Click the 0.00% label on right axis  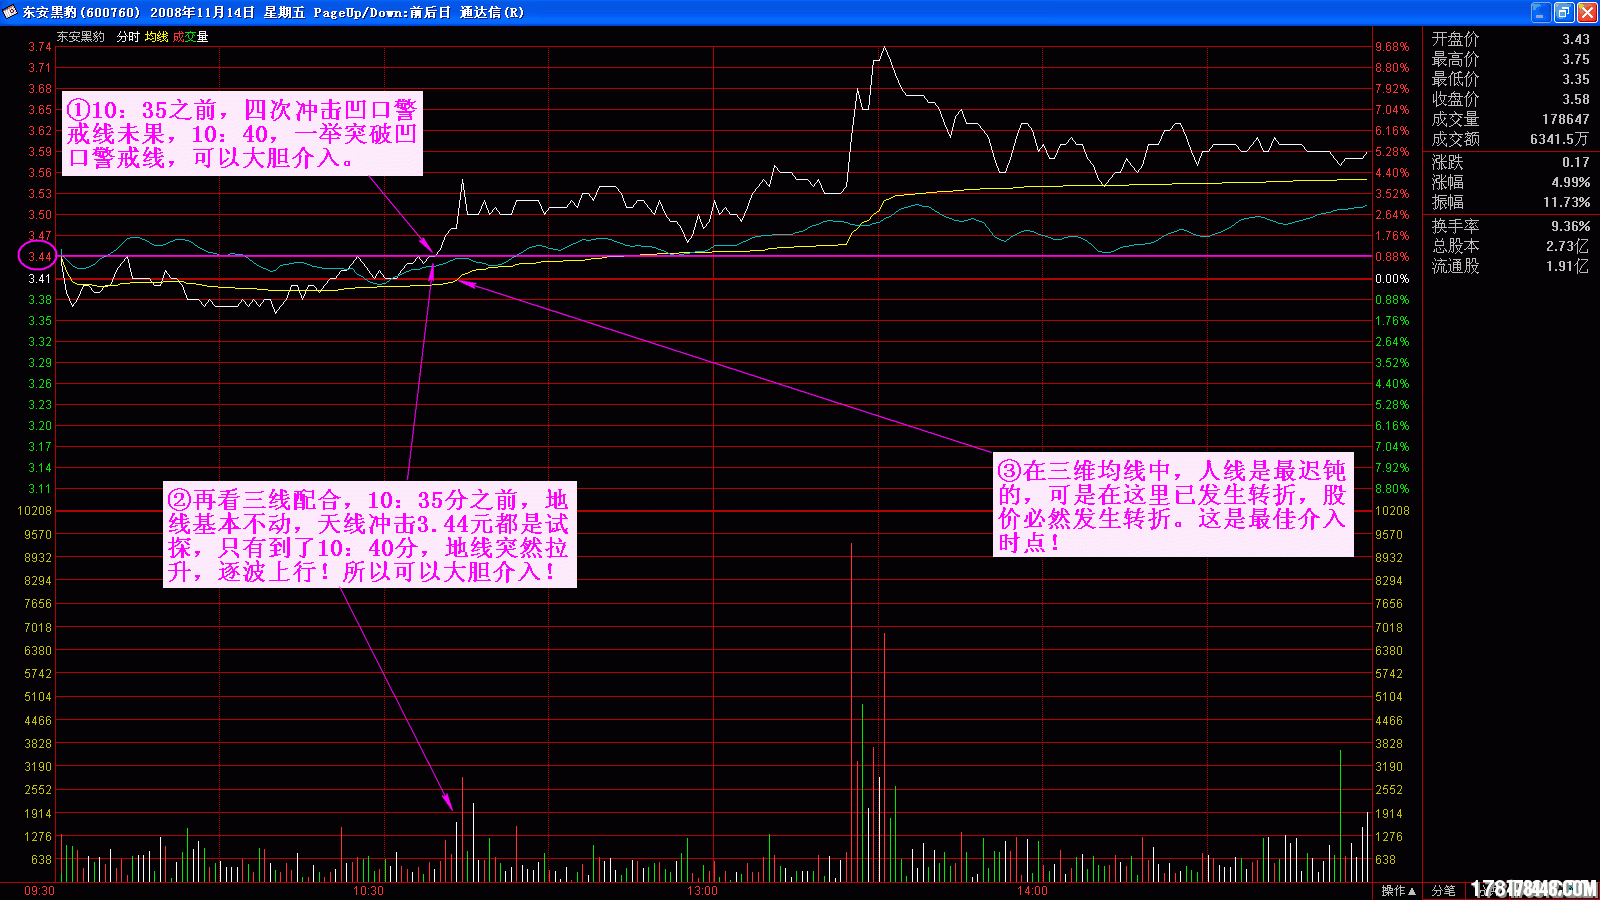pyautogui.click(x=1392, y=279)
